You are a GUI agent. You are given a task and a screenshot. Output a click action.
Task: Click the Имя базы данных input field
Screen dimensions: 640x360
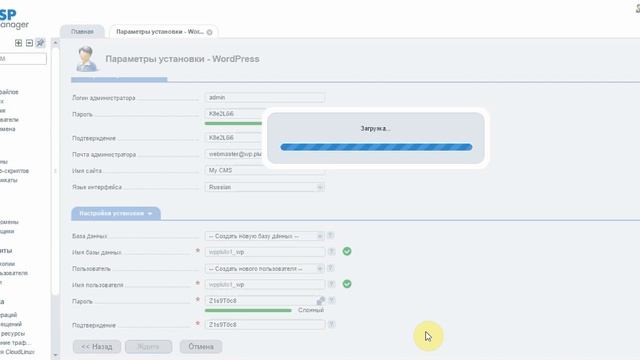click(x=264, y=252)
